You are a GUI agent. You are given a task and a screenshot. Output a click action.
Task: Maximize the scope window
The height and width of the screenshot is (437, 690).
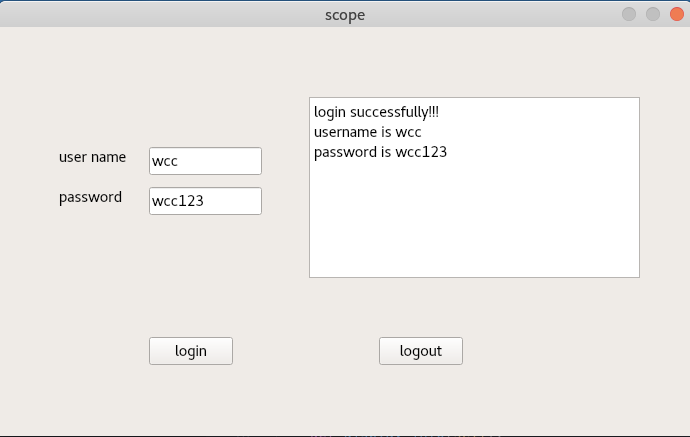point(652,14)
